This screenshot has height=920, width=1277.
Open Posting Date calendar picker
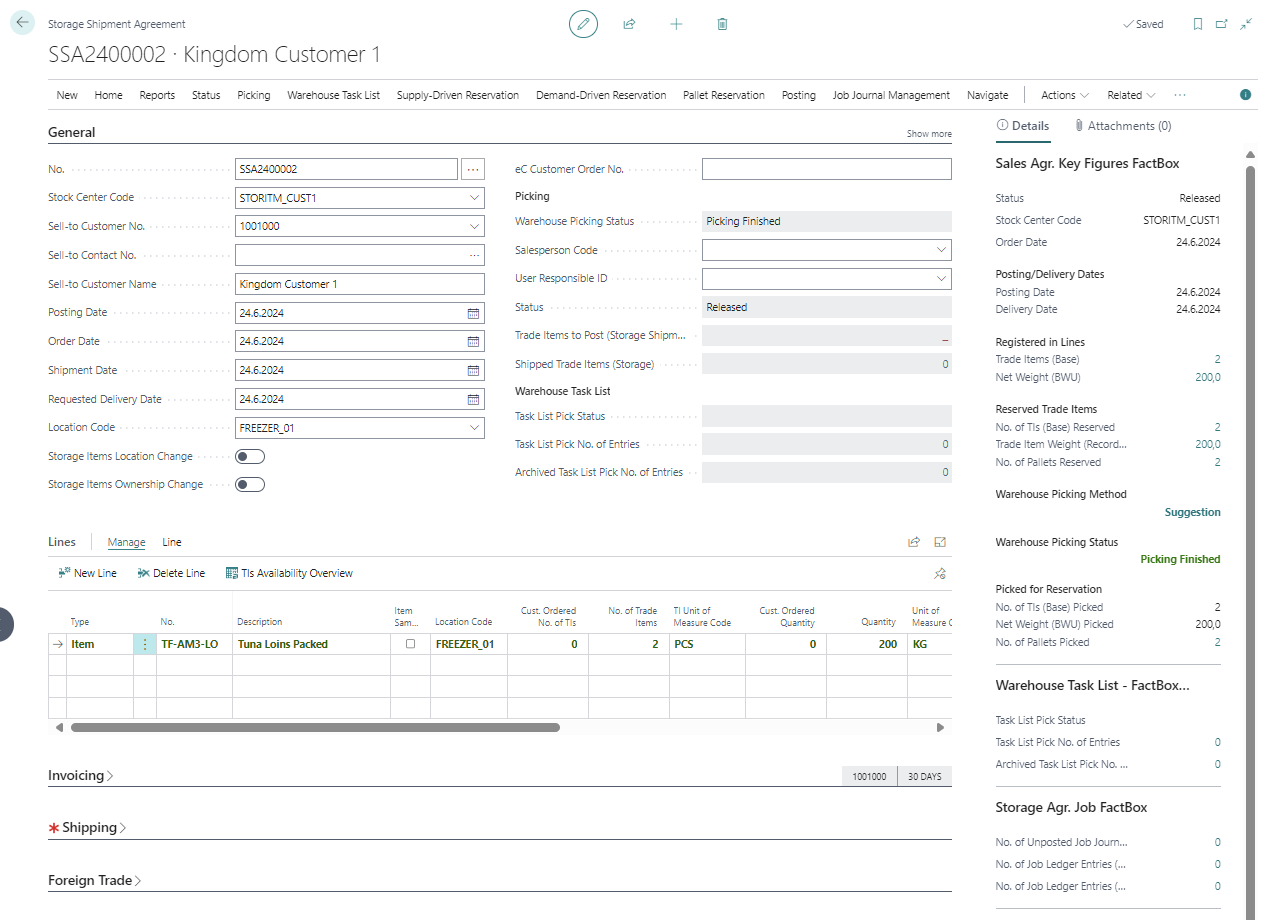point(473,313)
